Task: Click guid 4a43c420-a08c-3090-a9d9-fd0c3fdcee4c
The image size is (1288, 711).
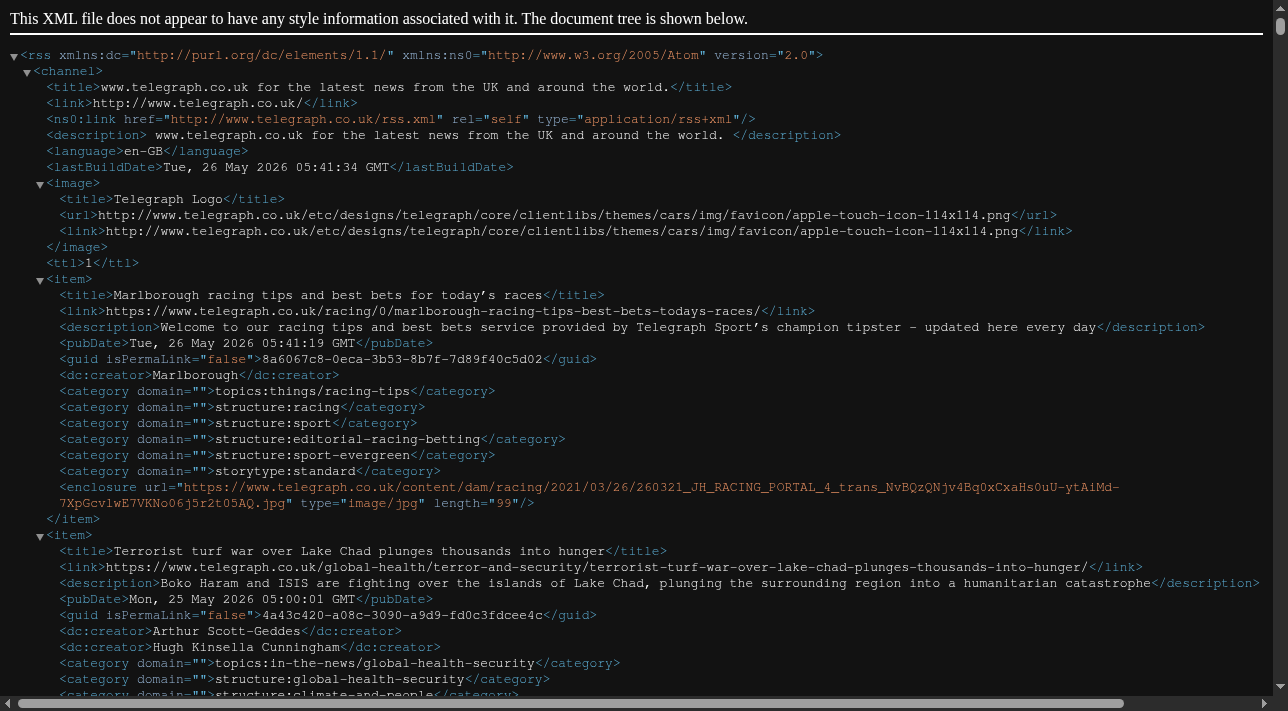Action: [x=402, y=615]
